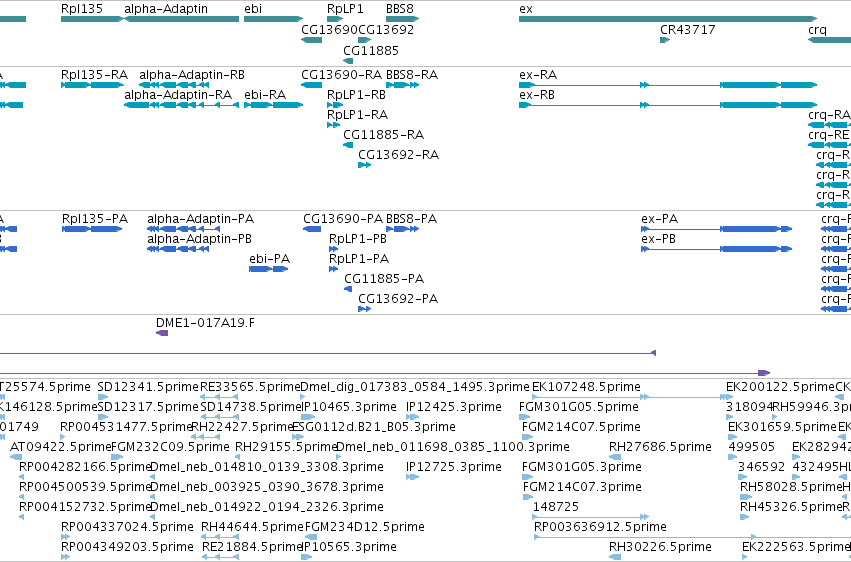Select the FGM301G05.5prime EST label

(x=579, y=407)
